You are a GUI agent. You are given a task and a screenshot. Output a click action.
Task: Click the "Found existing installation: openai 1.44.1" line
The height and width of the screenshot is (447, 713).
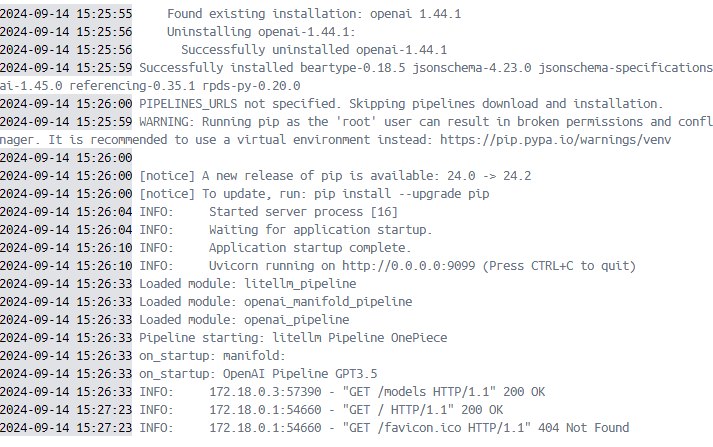pos(314,14)
